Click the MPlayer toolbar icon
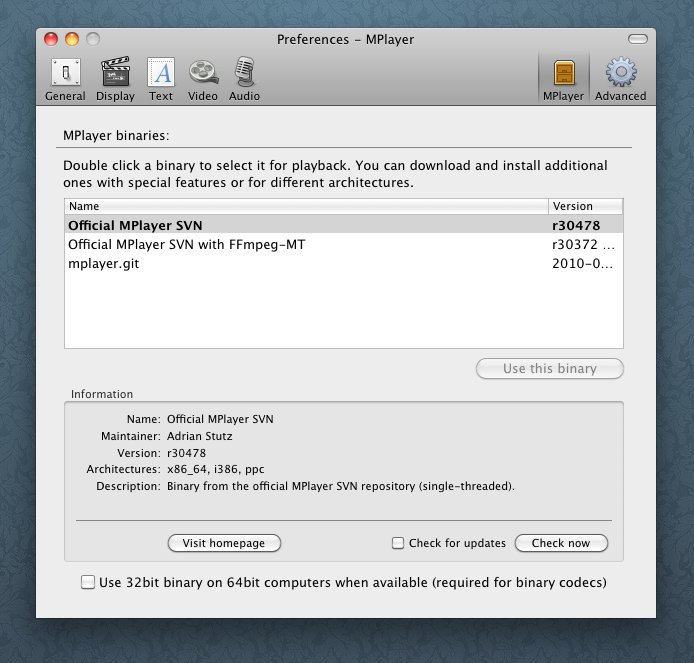This screenshot has width=694, height=663. click(563, 79)
